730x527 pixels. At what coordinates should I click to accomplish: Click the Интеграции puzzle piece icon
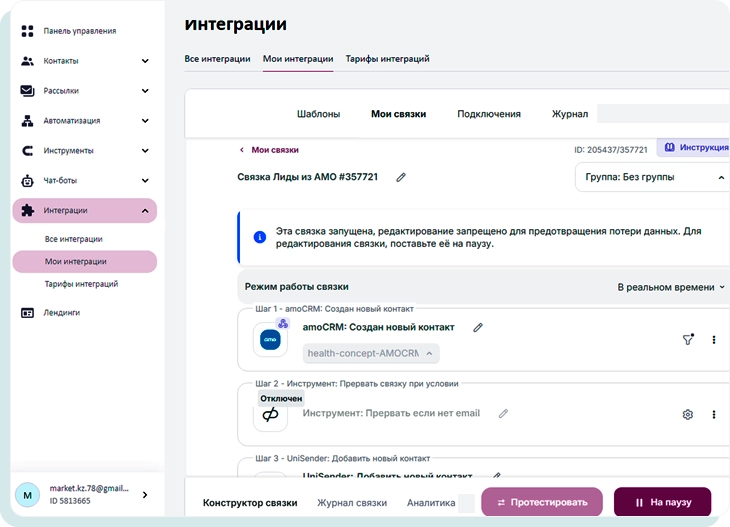(27, 210)
